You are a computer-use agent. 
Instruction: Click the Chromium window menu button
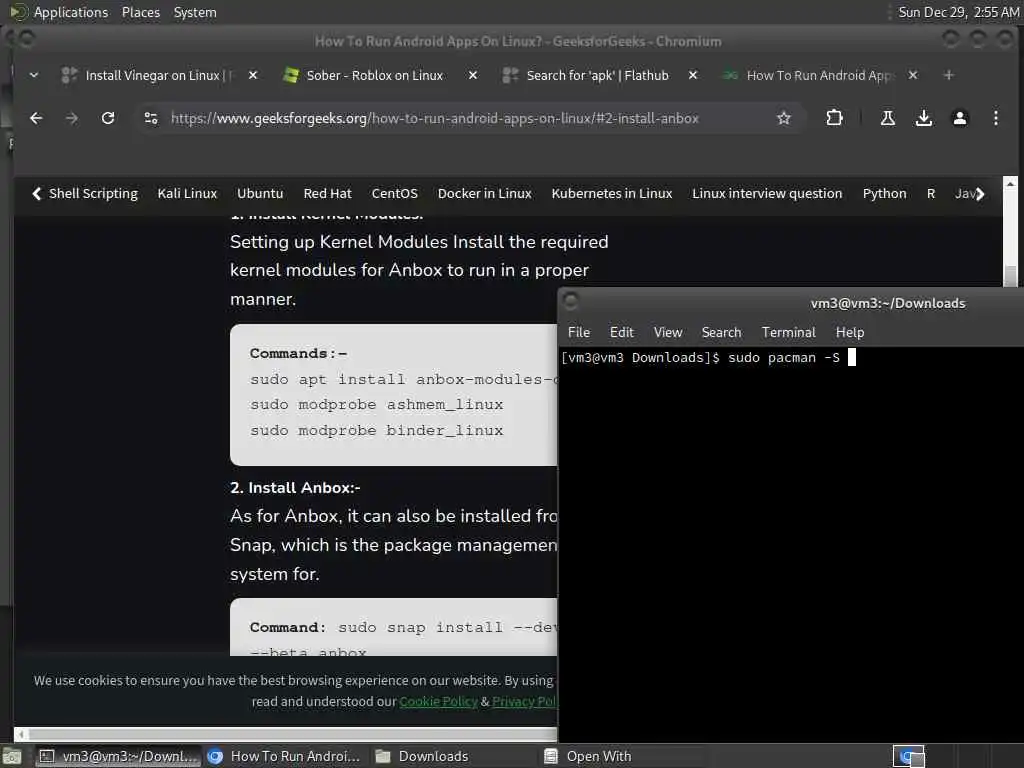(26, 39)
